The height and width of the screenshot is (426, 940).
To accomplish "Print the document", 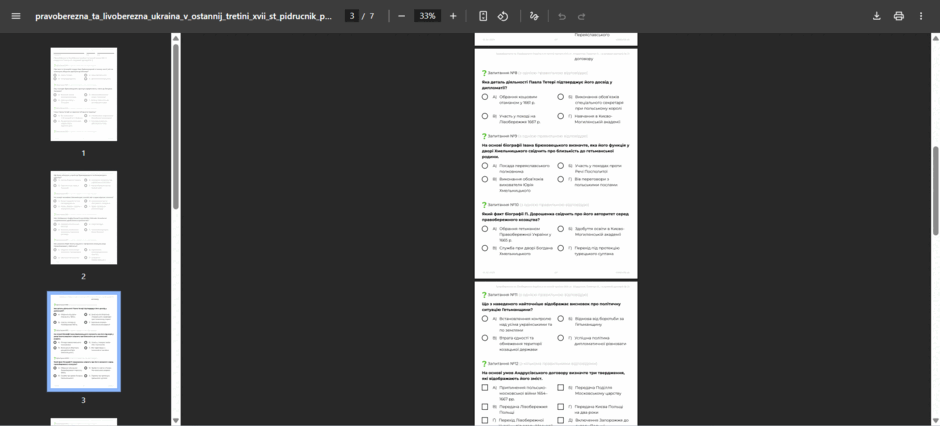I will click(x=899, y=16).
